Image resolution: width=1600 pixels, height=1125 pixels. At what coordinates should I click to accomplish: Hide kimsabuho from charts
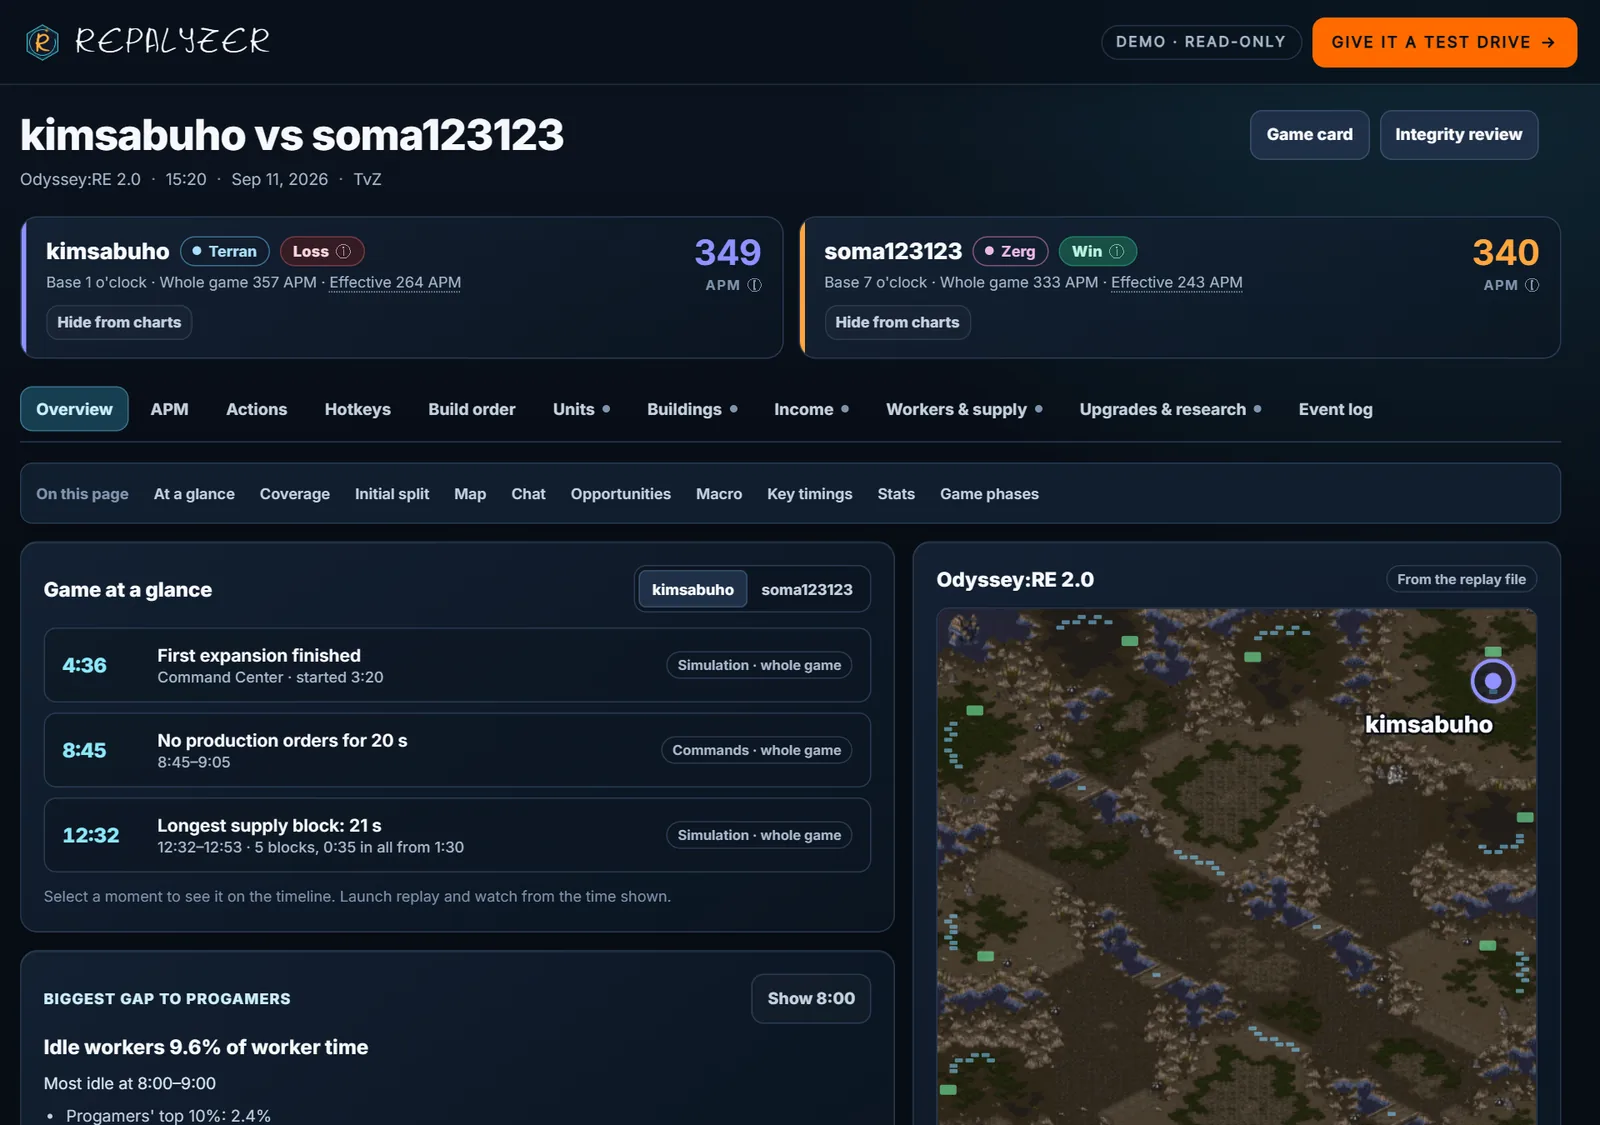119,322
